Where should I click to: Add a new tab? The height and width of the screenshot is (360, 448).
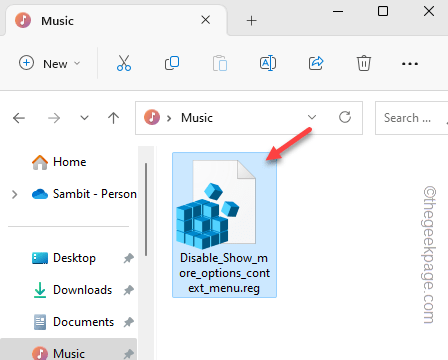click(x=252, y=21)
